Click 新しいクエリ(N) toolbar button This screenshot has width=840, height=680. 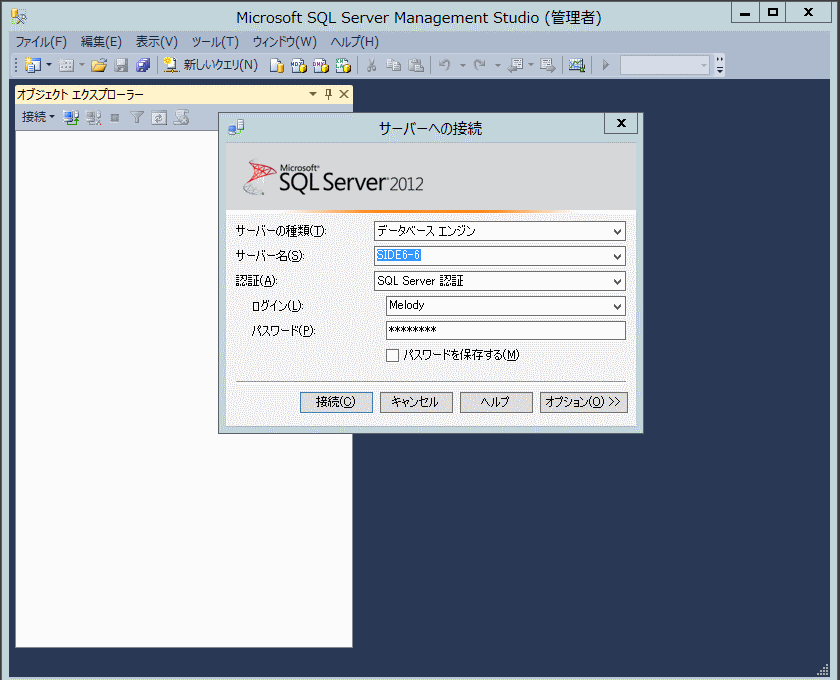click(210, 65)
